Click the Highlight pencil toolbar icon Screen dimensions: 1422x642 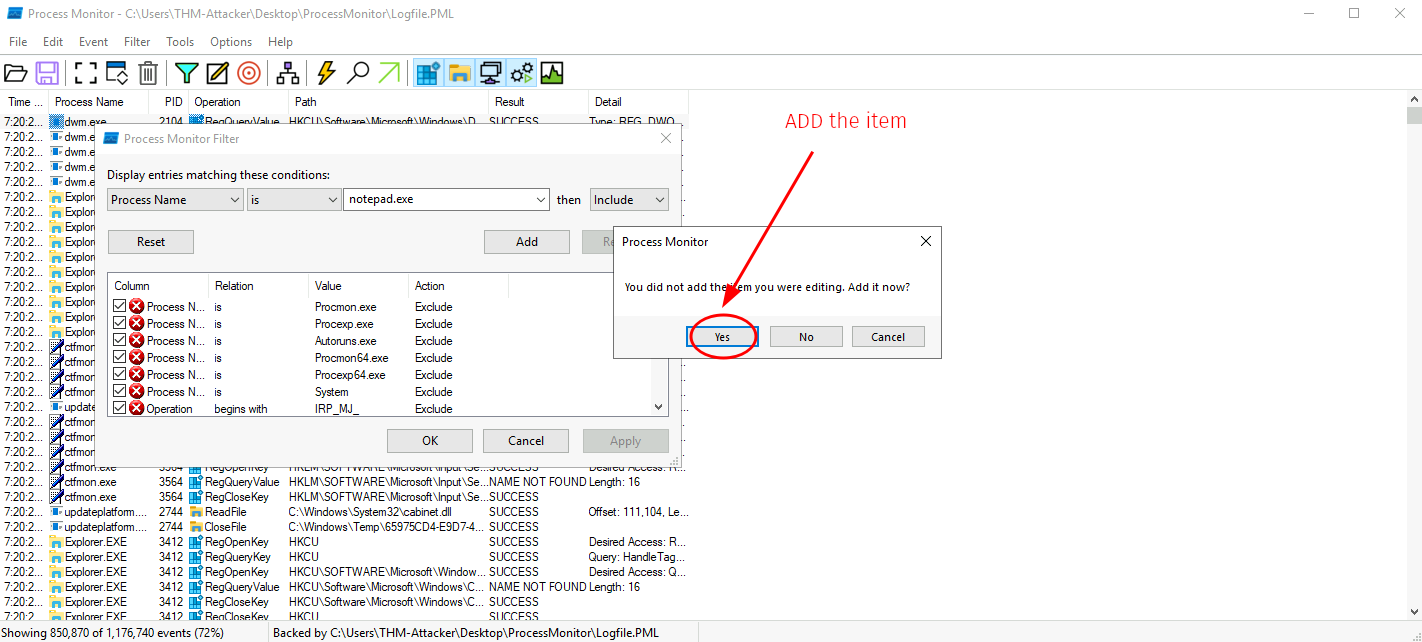coord(218,73)
